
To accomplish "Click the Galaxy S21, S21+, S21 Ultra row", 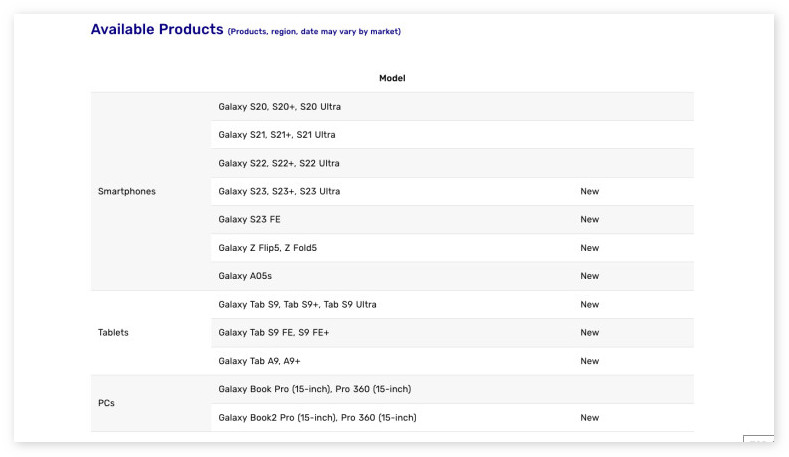I will click(277, 135).
